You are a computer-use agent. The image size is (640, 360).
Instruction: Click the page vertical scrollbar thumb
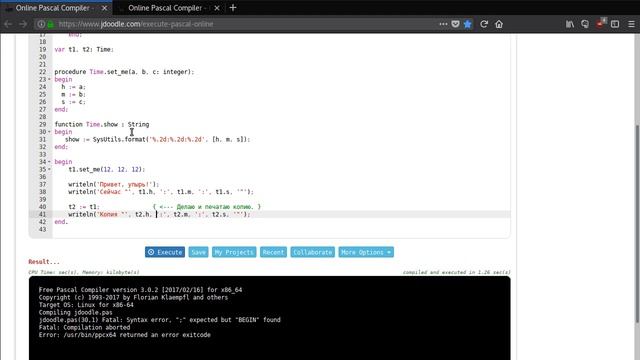pos(637,224)
